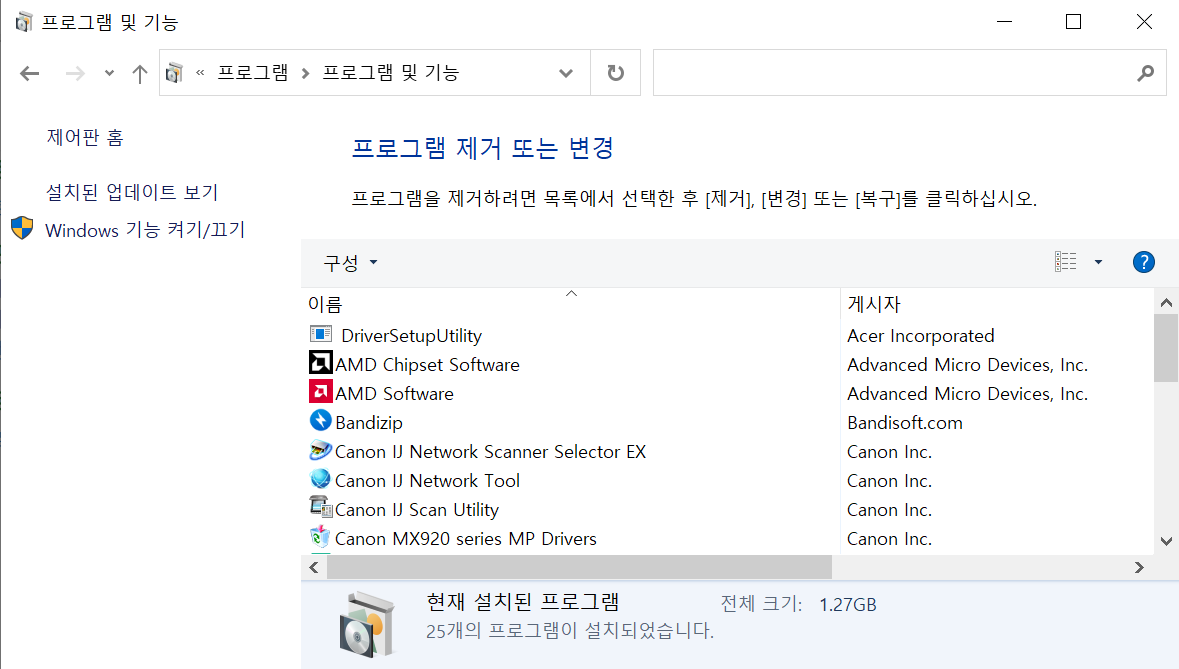Select Canon IJ Network Scanner Selector EX name

[490, 452]
